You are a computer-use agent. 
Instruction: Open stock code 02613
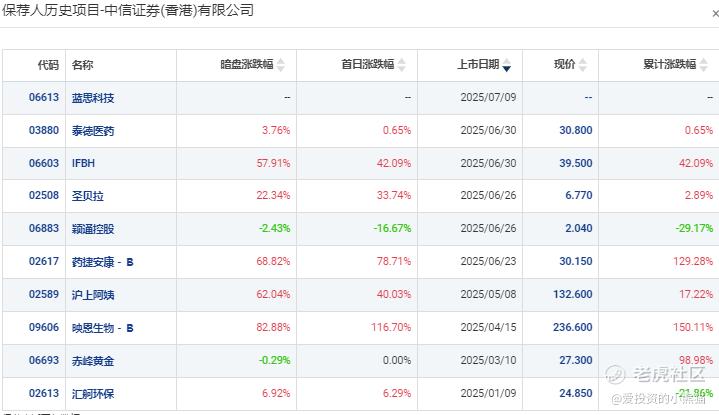click(44, 393)
